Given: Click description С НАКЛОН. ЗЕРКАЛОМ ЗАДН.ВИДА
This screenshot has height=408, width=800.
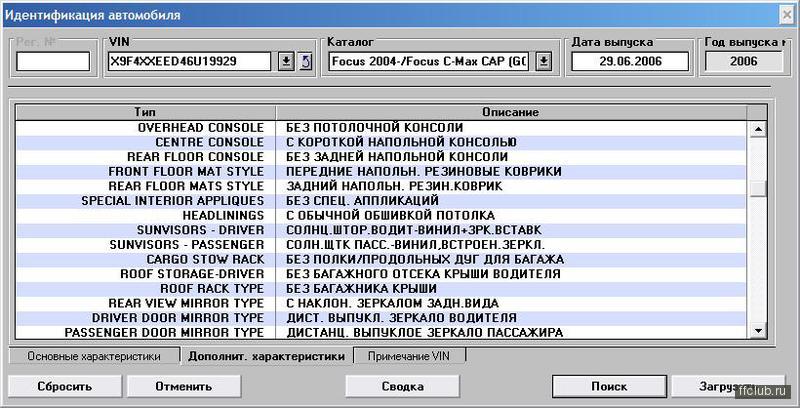Looking at the screenshot, I should click(x=392, y=303).
